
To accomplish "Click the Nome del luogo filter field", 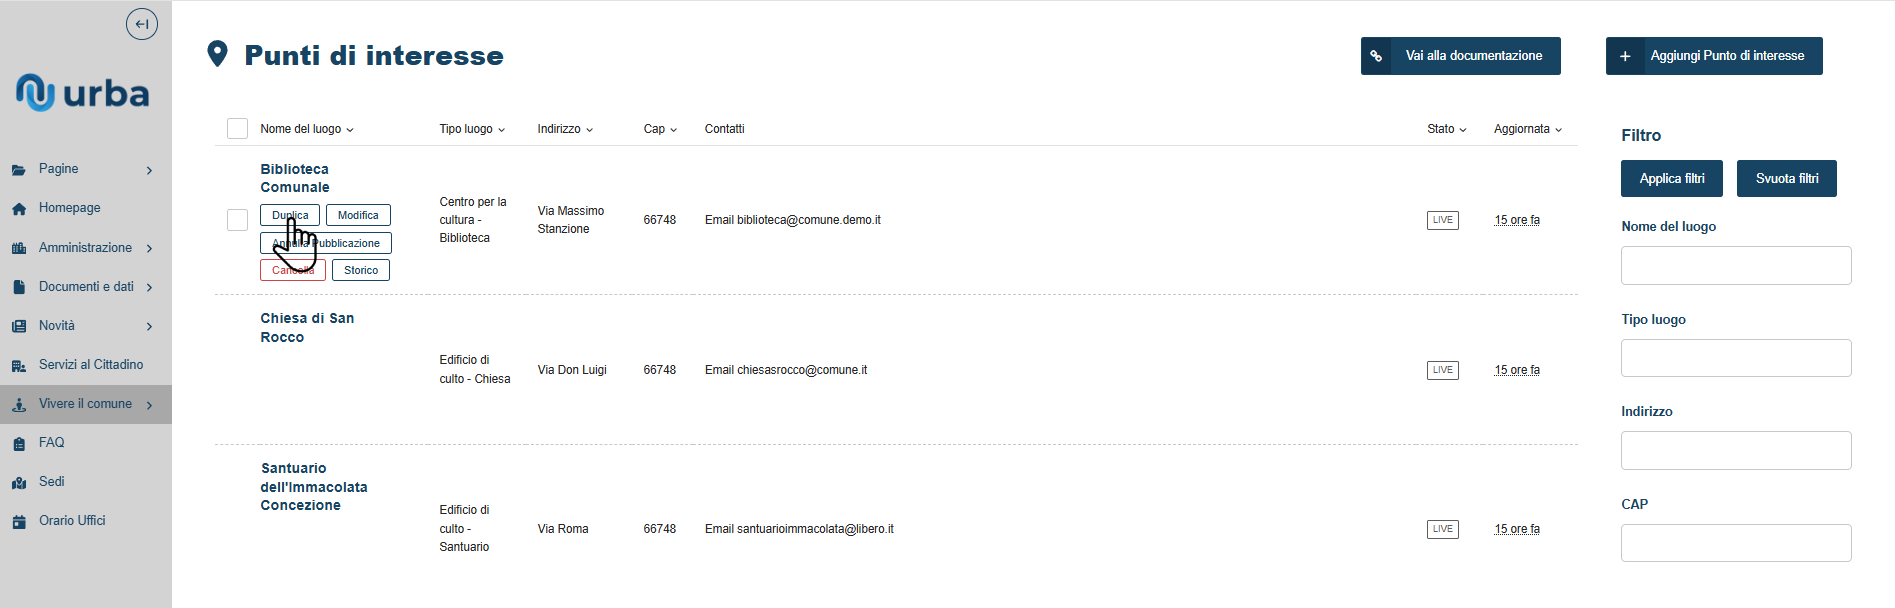I will (1736, 266).
